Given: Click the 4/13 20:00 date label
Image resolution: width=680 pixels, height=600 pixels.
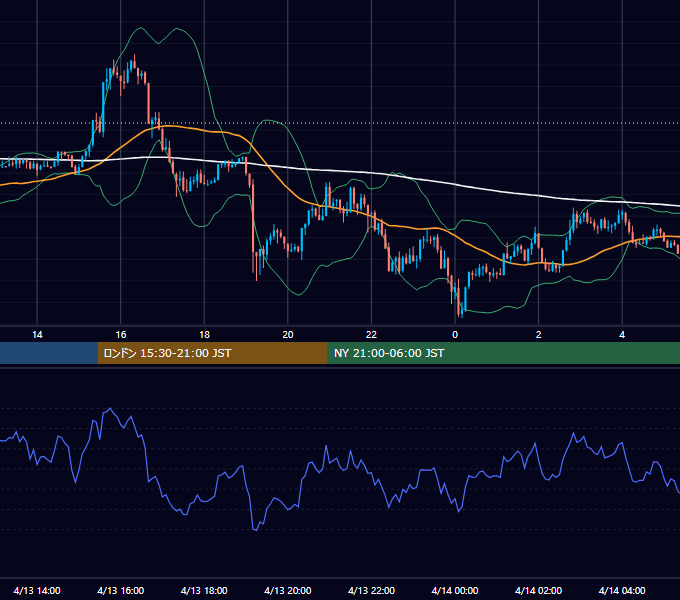Looking at the screenshot, I should tap(288, 590).
